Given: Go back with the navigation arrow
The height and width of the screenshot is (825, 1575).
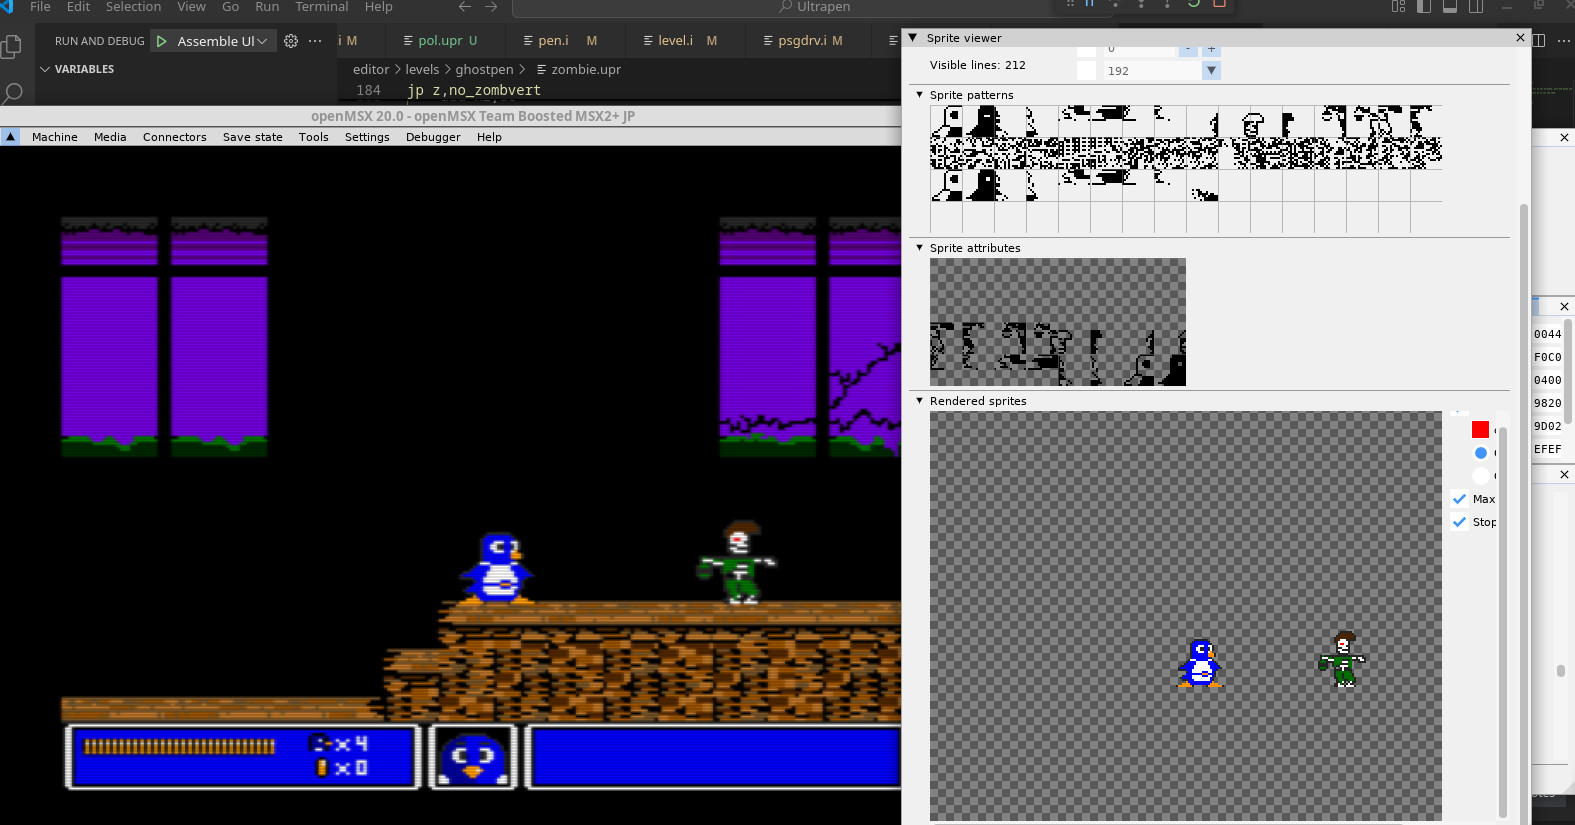Looking at the screenshot, I should (x=465, y=6).
